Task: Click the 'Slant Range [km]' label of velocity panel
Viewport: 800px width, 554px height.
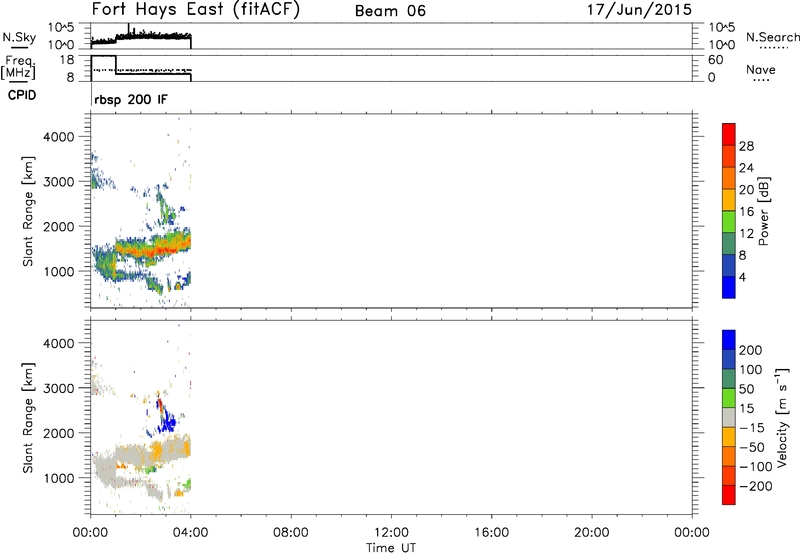Action: (x=28, y=418)
